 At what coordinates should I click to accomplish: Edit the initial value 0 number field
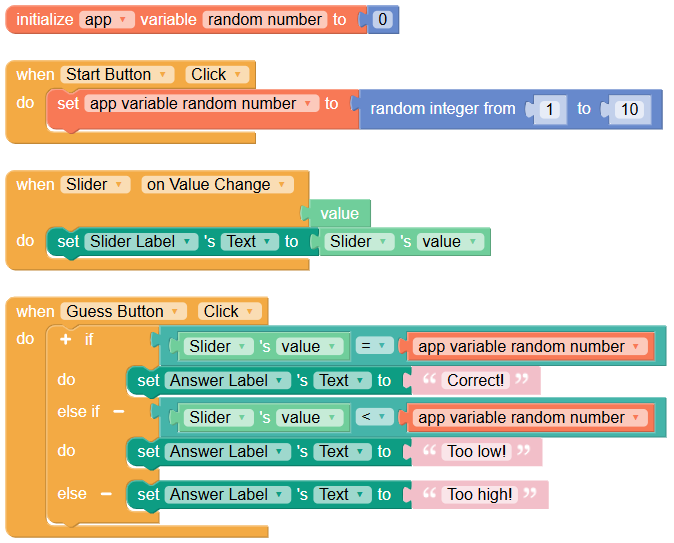coord(383,20)
